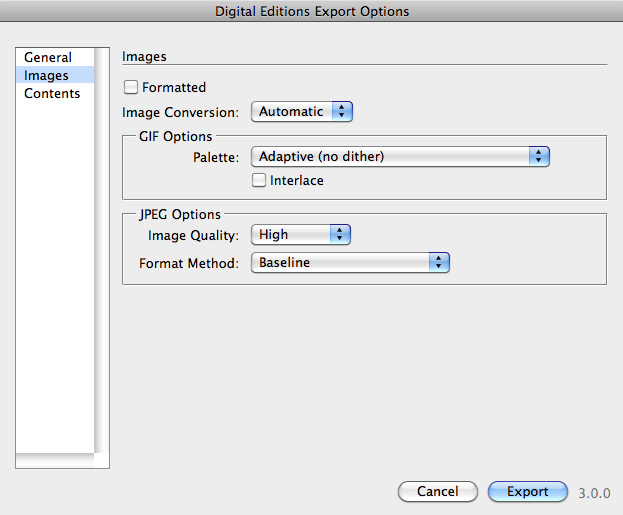Viewport: 623px width, 515px height.
Task: Click the Digital Editions Export Options title bar
Action: [311, 12]
